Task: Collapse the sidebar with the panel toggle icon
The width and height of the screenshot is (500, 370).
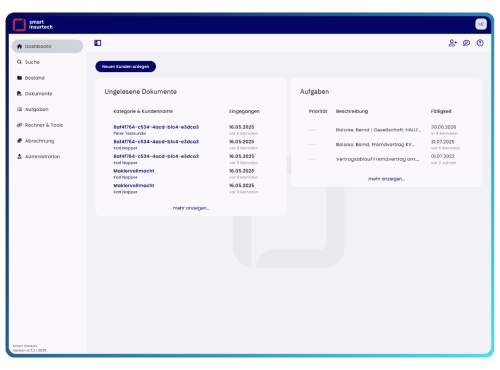Action: tap(98, 43)
